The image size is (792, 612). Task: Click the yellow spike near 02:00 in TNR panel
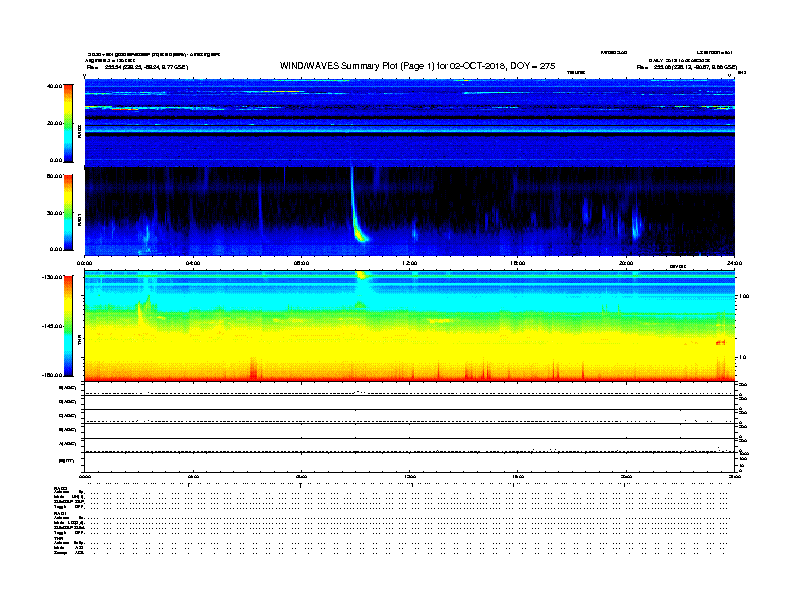(x=140, y=313)
